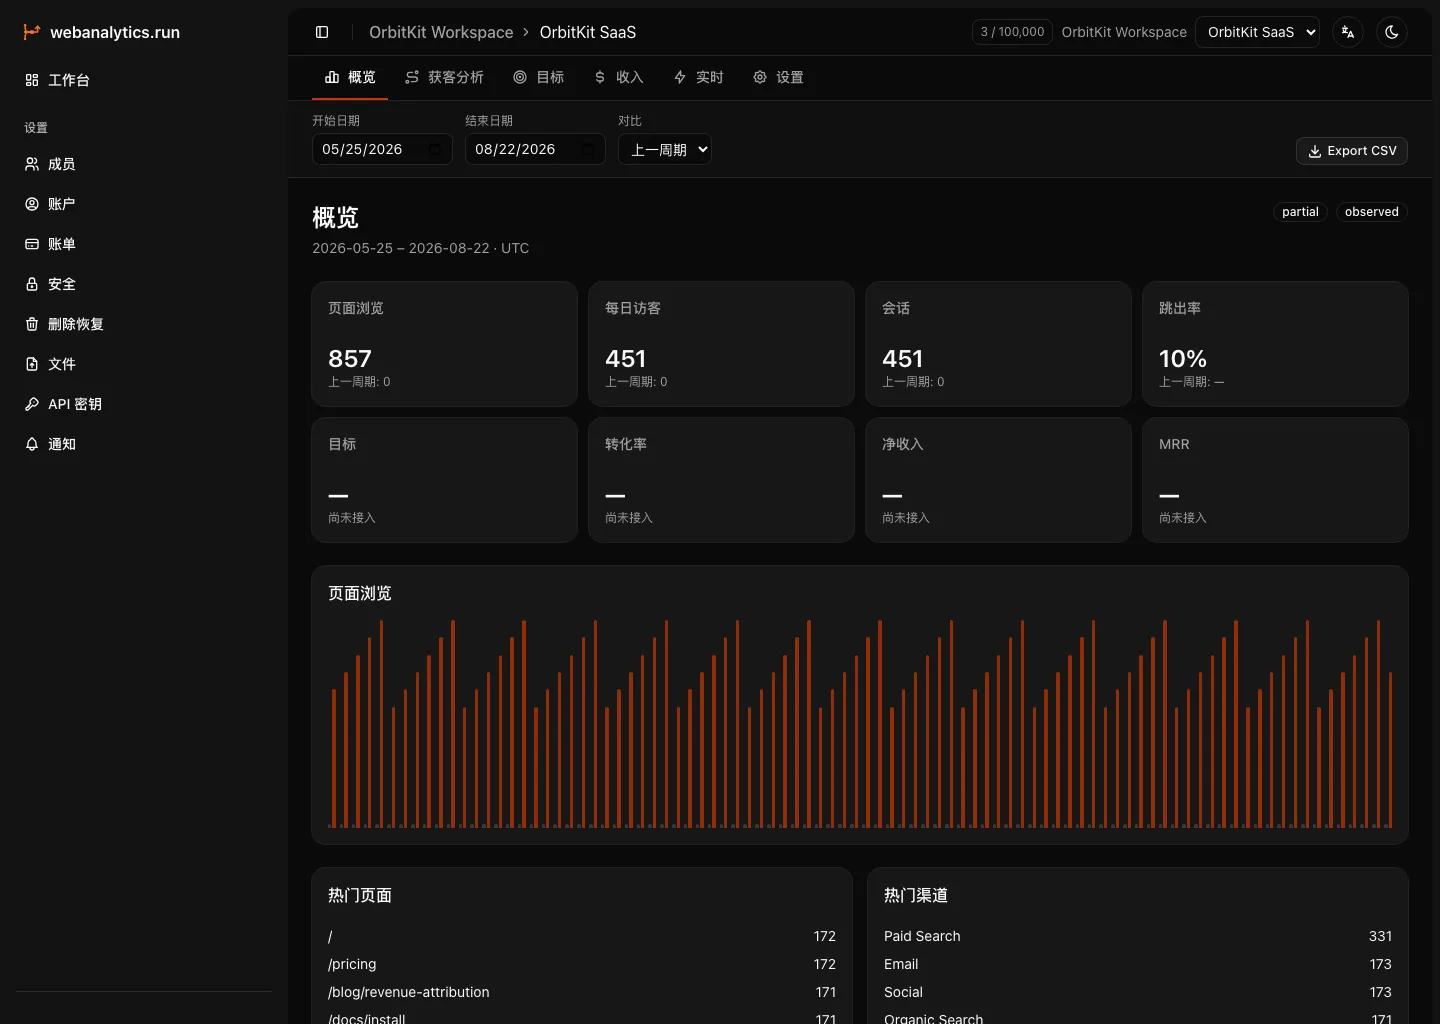Image resolution: width=1440 pixels, height=1024 pixels.
Task: Open 账户 account page
Action: [x=144, y=204]
